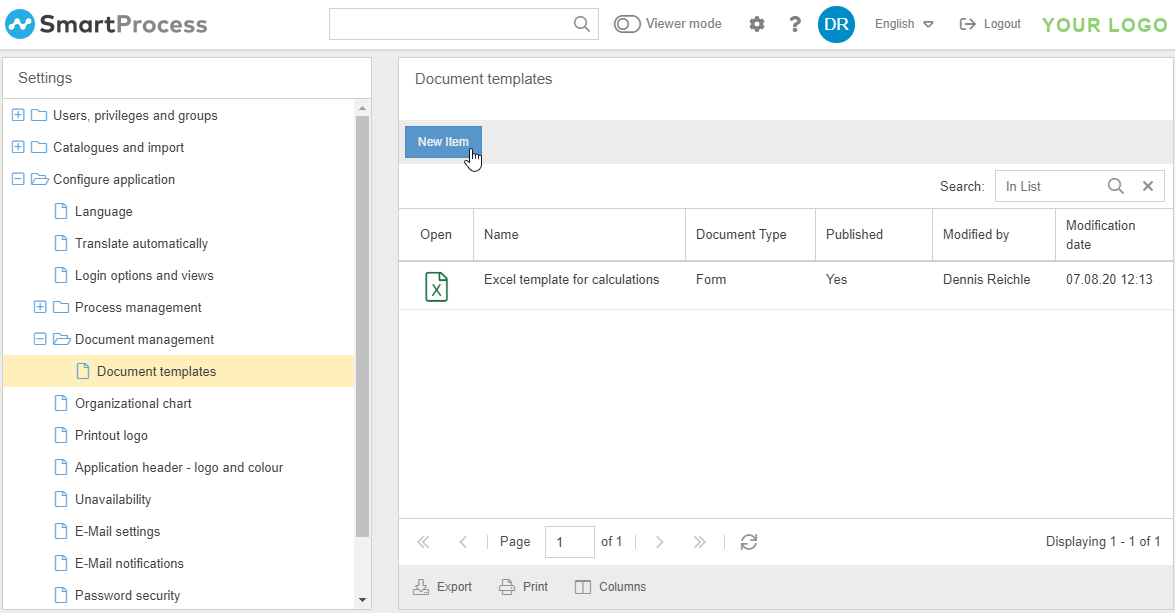Select Organizational chart in settings tree
Screen dimensions: 1175x613
(133, 403)
